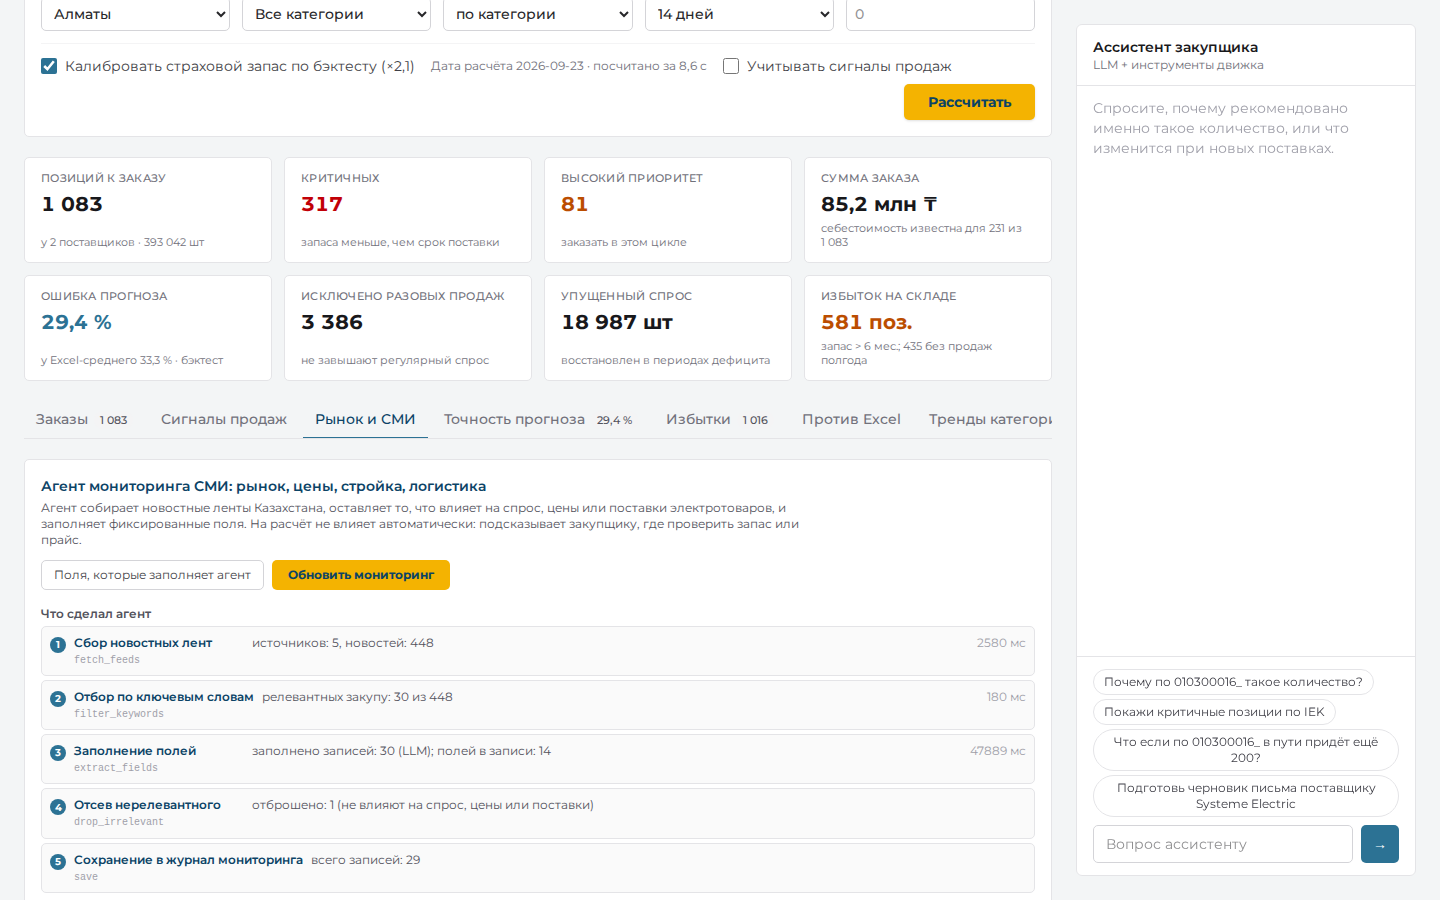Disable the Калибровать страховой запас checkbox
1440x900 pixels.
49,66
